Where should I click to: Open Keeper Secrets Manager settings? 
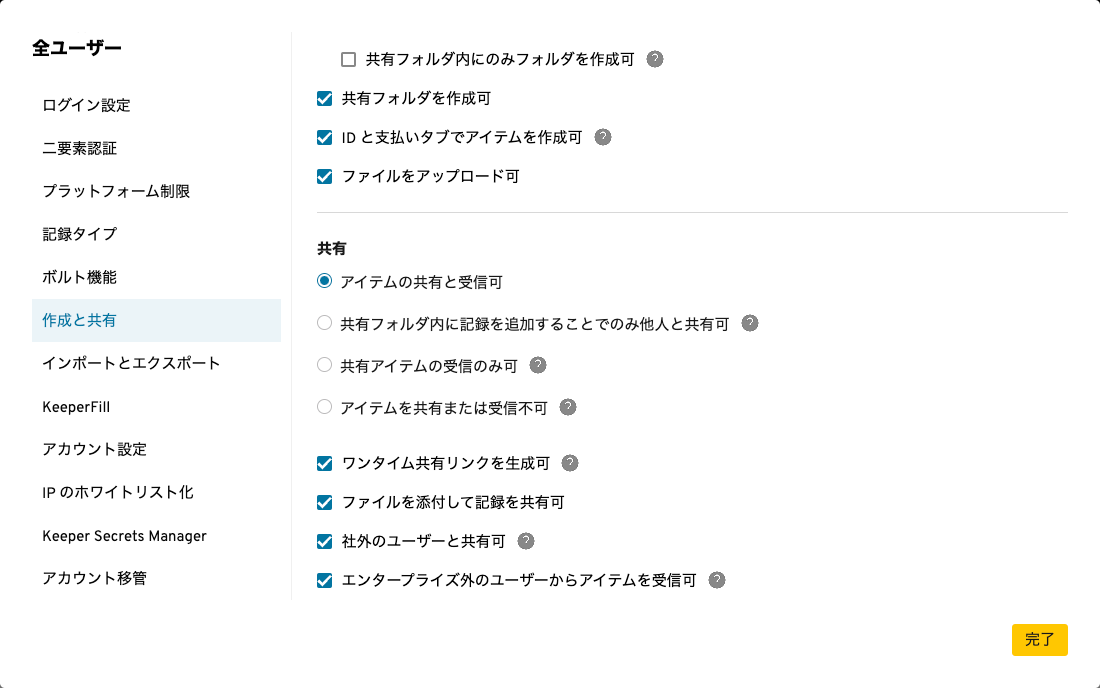tap(124, 536)
